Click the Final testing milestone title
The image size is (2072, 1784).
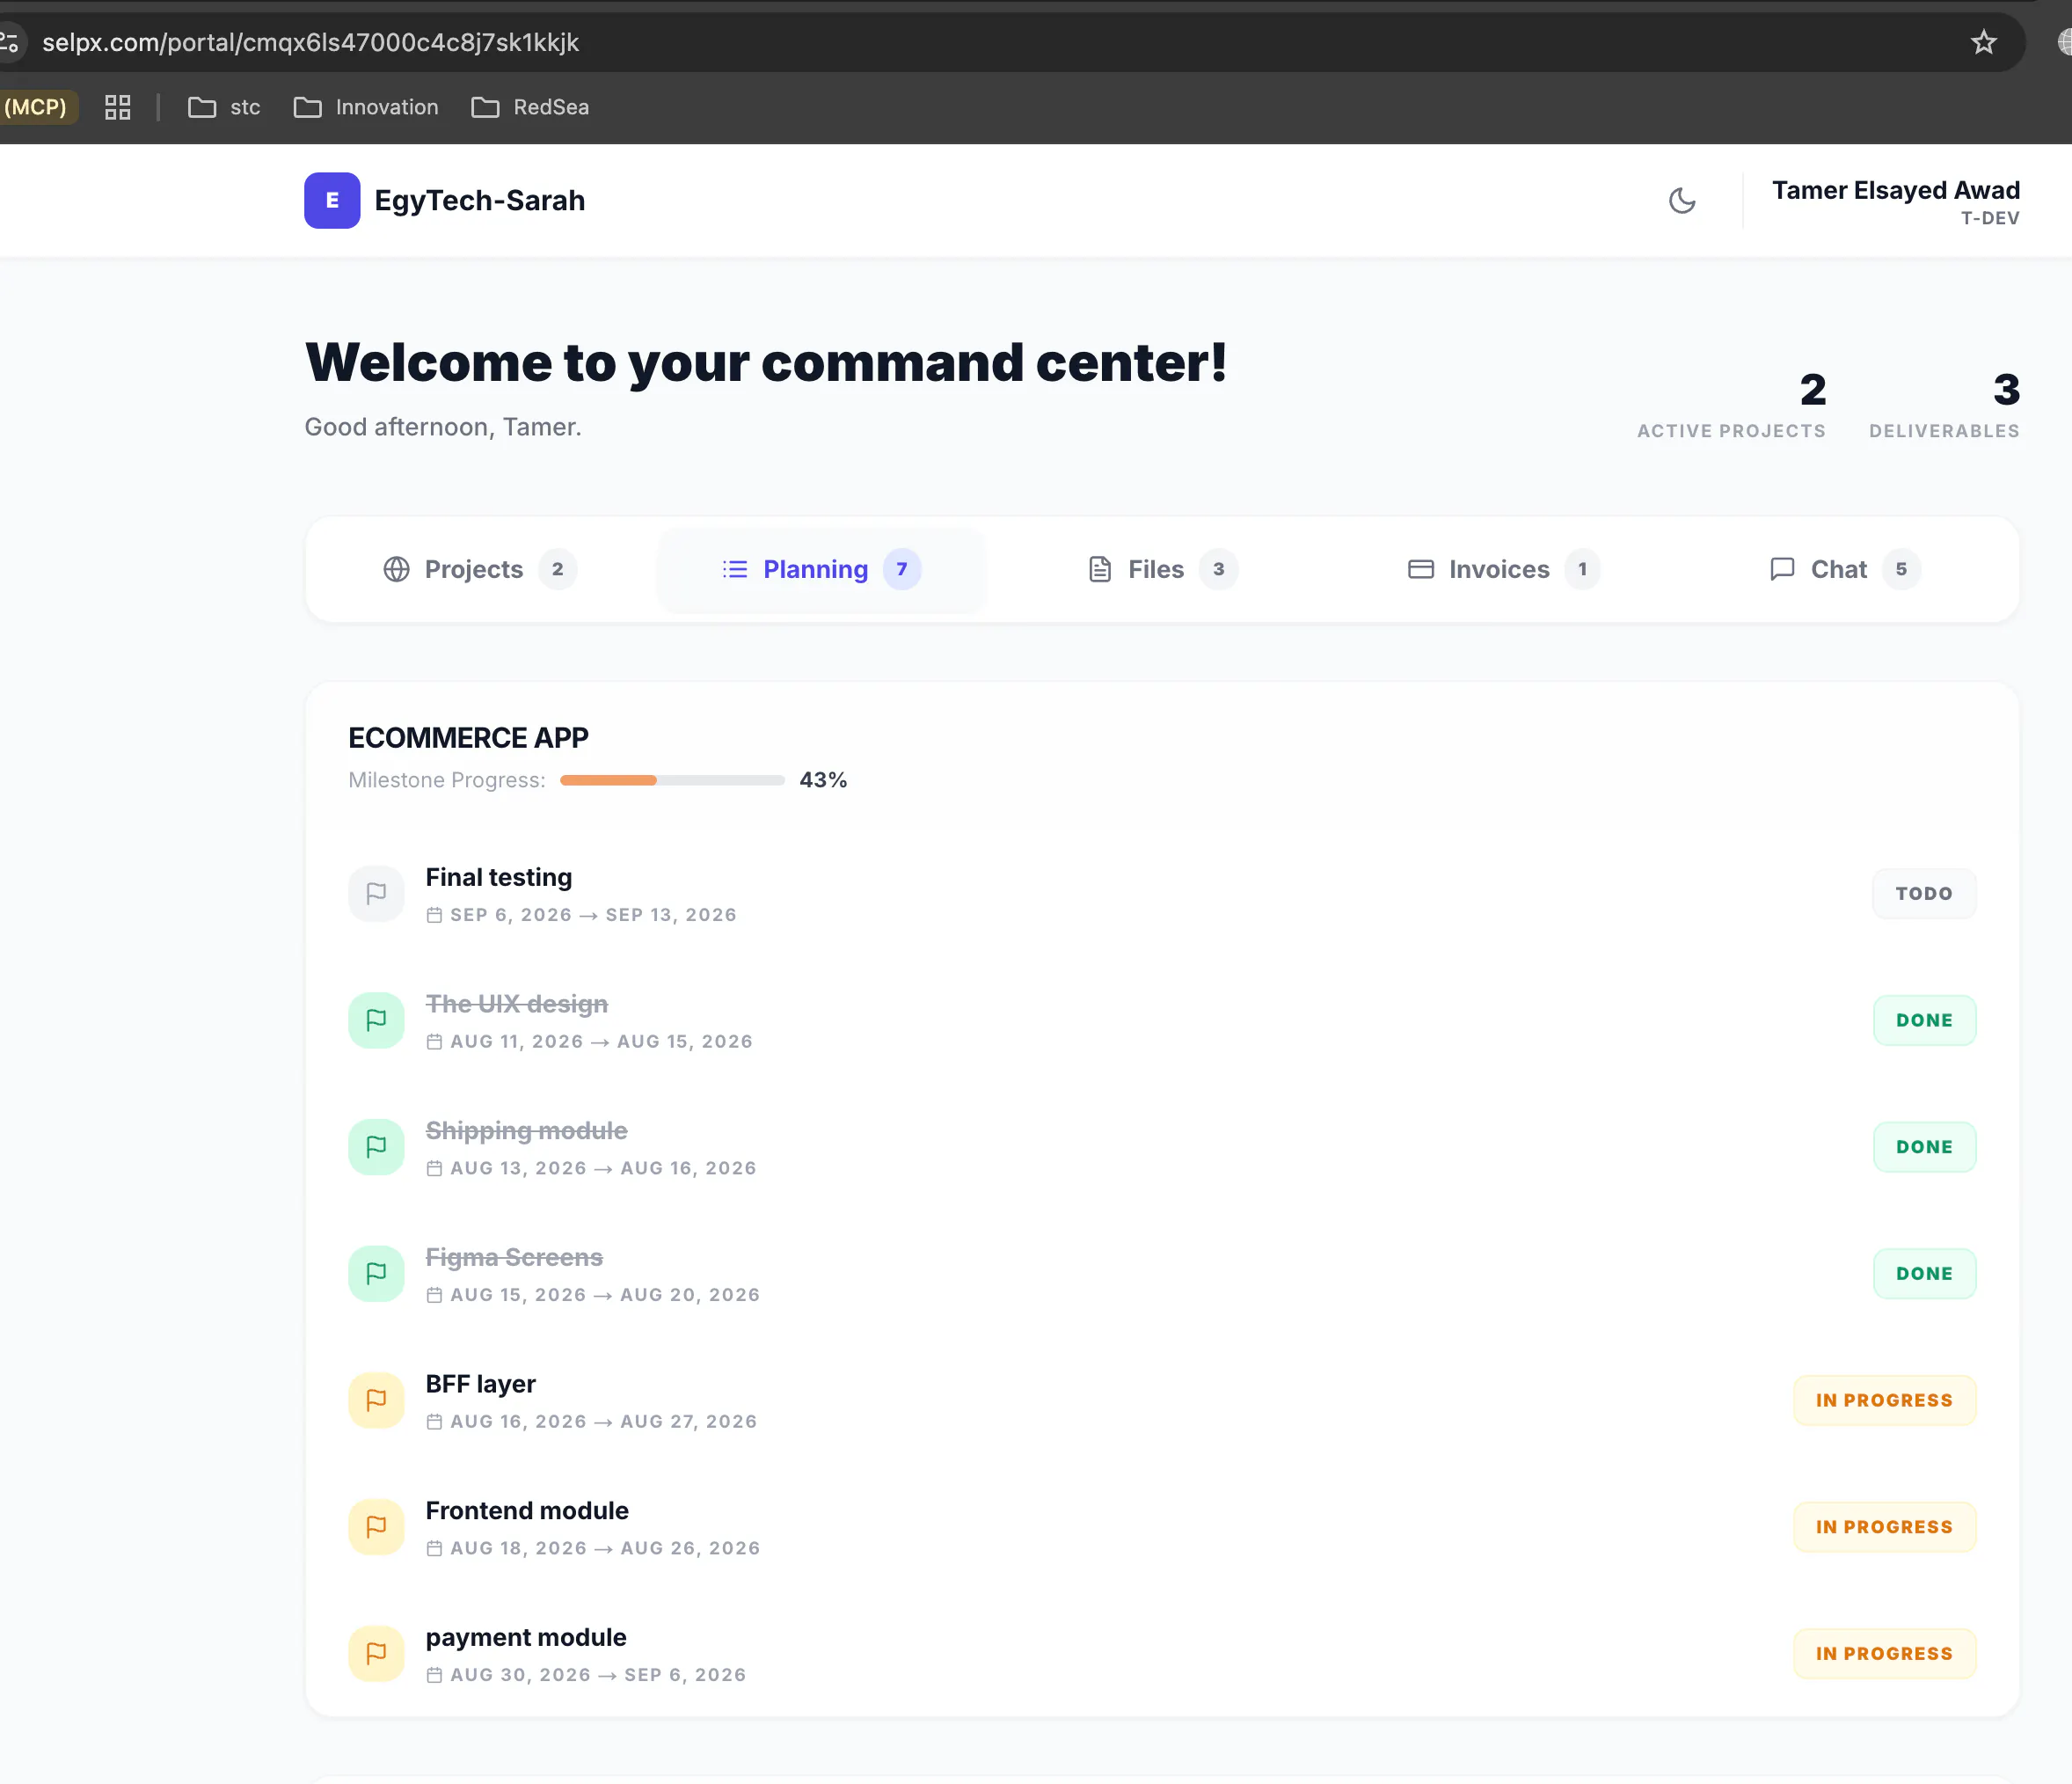point(499,877)
